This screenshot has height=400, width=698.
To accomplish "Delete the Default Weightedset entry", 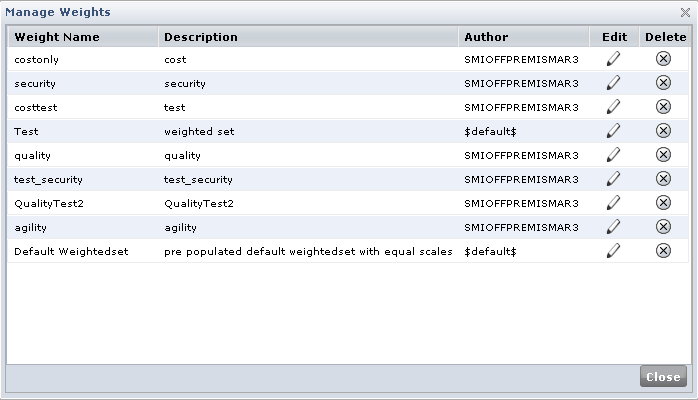I will coord(663,251).
